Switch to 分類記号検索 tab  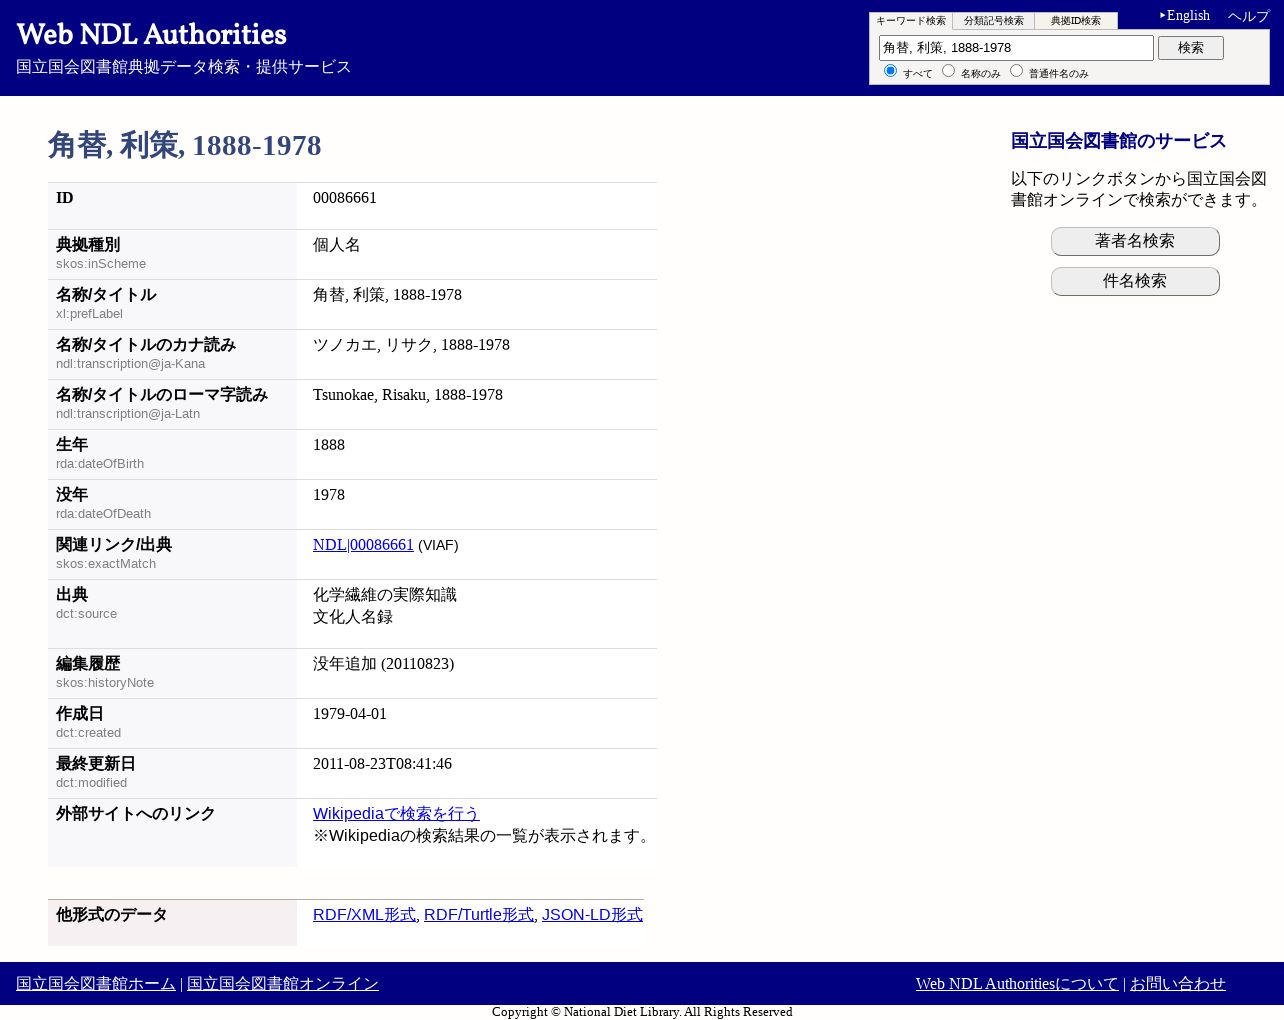click(x=993, y=21)
